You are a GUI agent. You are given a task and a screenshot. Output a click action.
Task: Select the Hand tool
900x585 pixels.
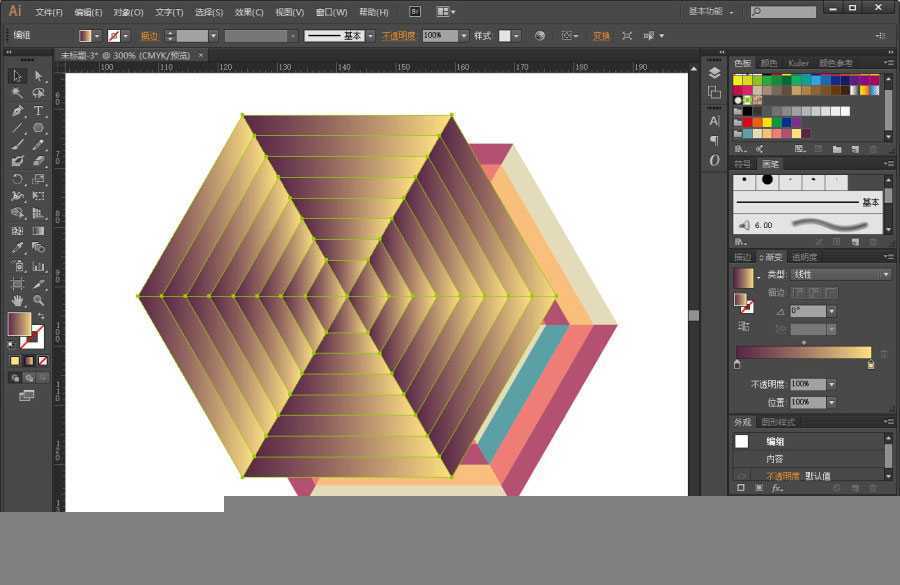[x=17, y=300]
